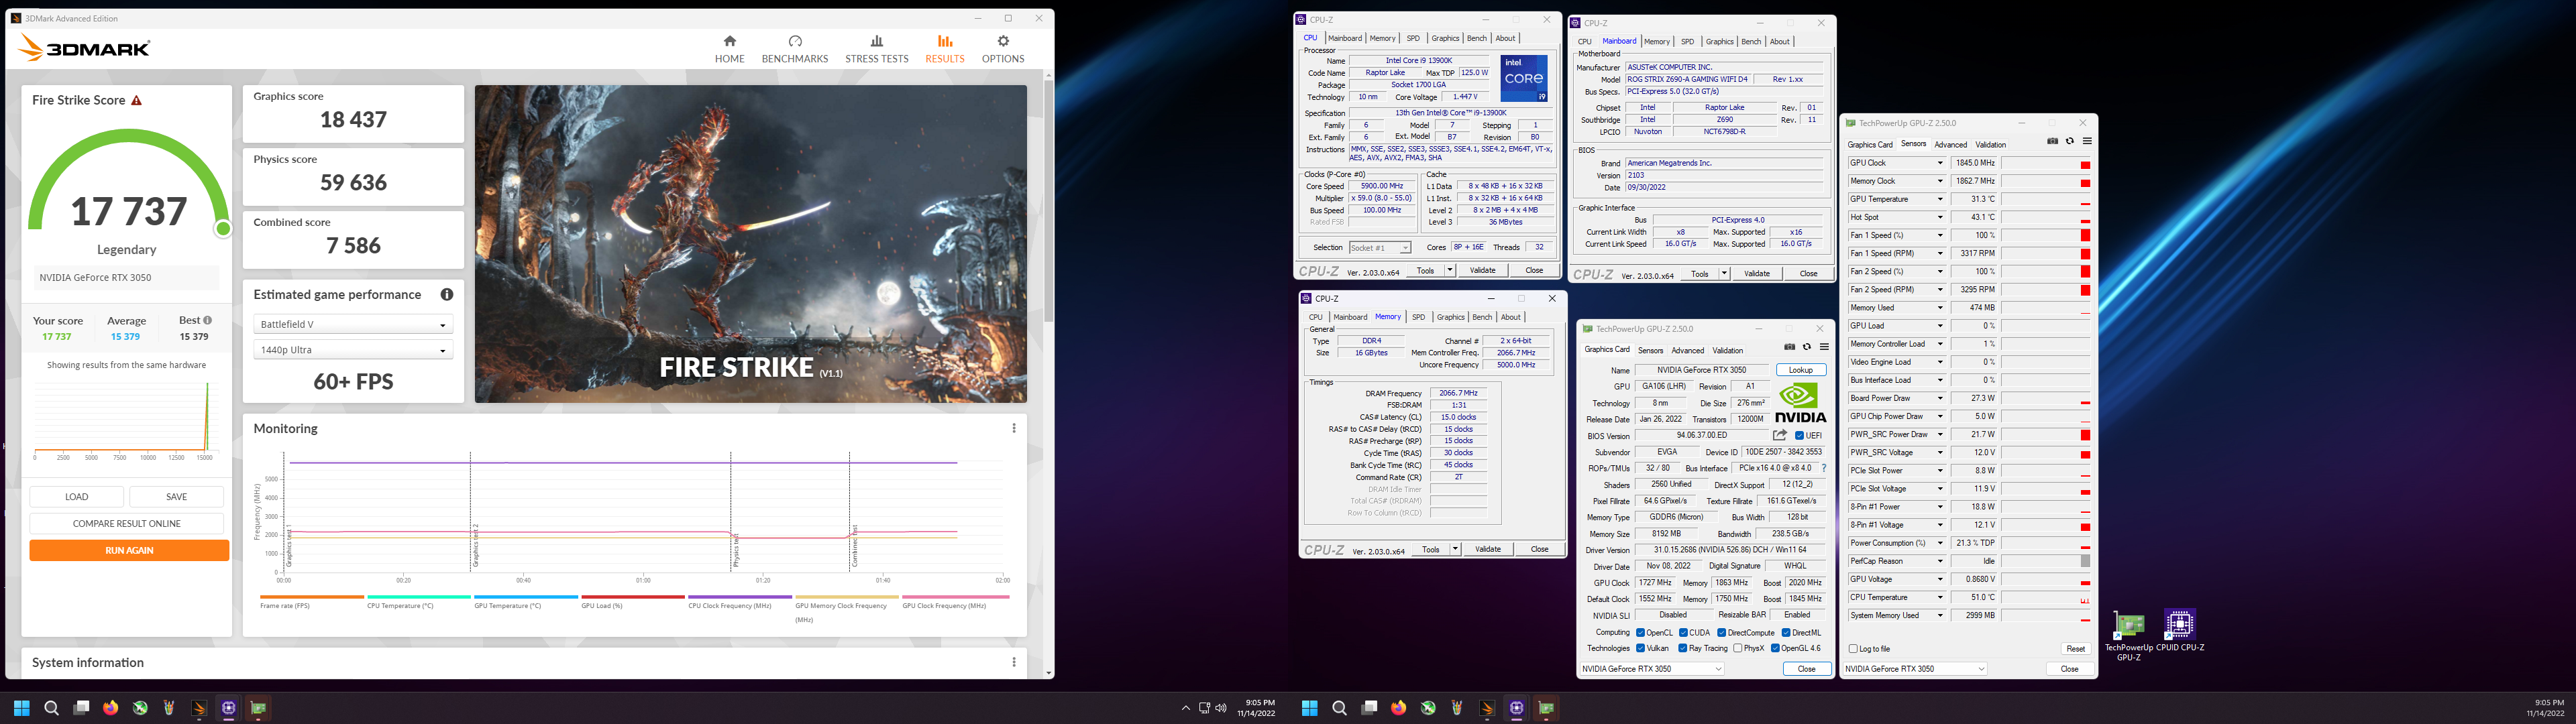The width and height of the screenshot is (2576, 724).
Task: Enable Log to file in GPU-Z Sensors
Action: [x=1853, y=649]
